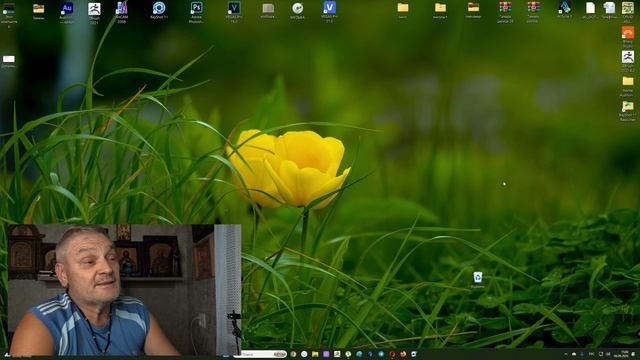Launch VEGAS Pro with the dark icon

[234, 8]
